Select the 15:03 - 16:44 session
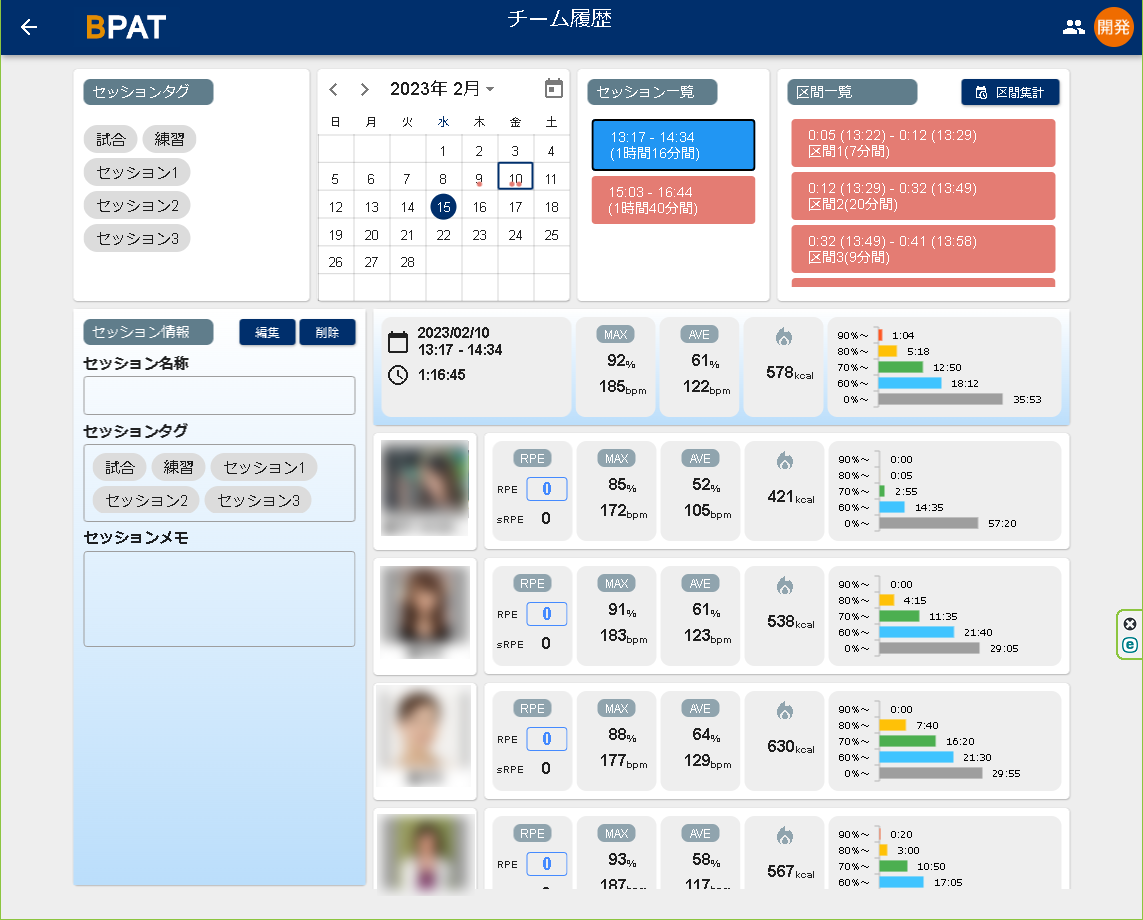The image size is (1143, 920). (673, 200)
